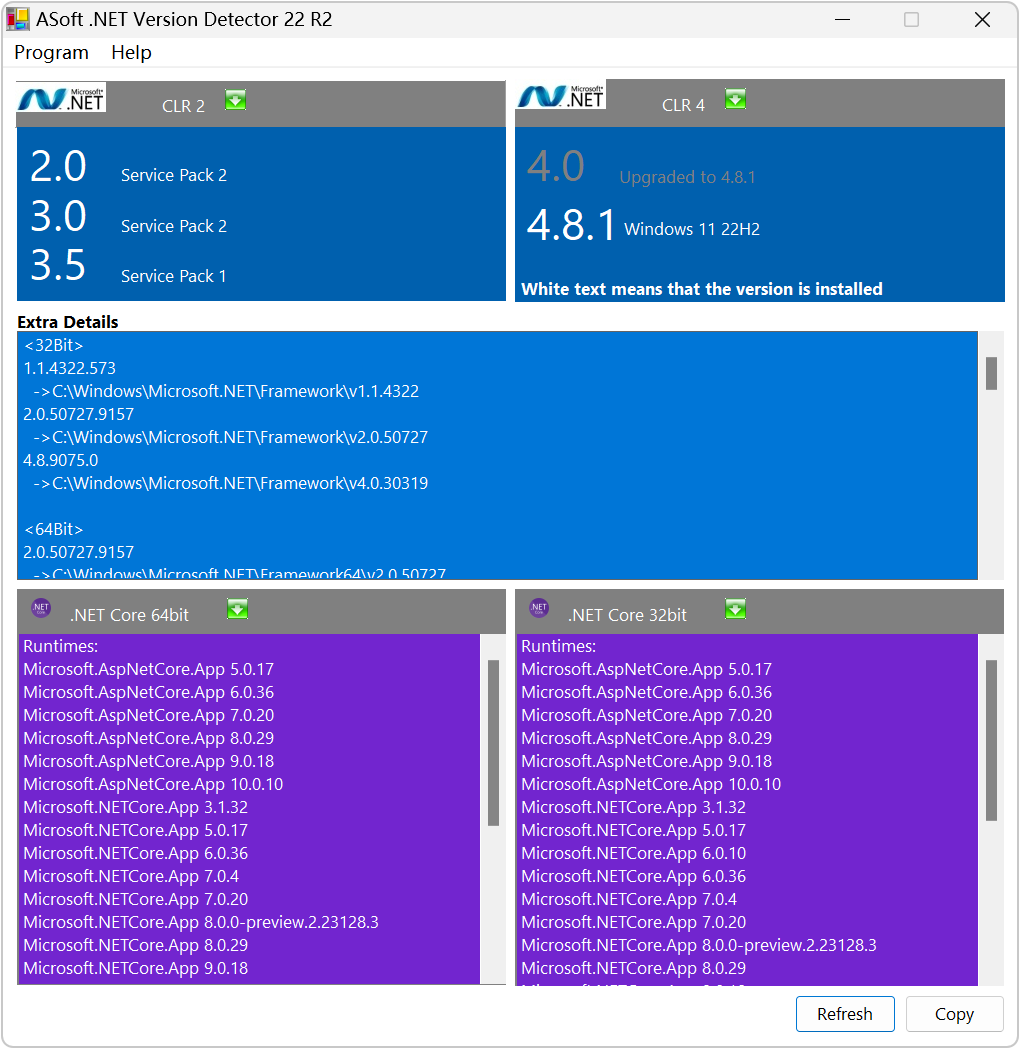Copy the version details

pos(954,1014)
